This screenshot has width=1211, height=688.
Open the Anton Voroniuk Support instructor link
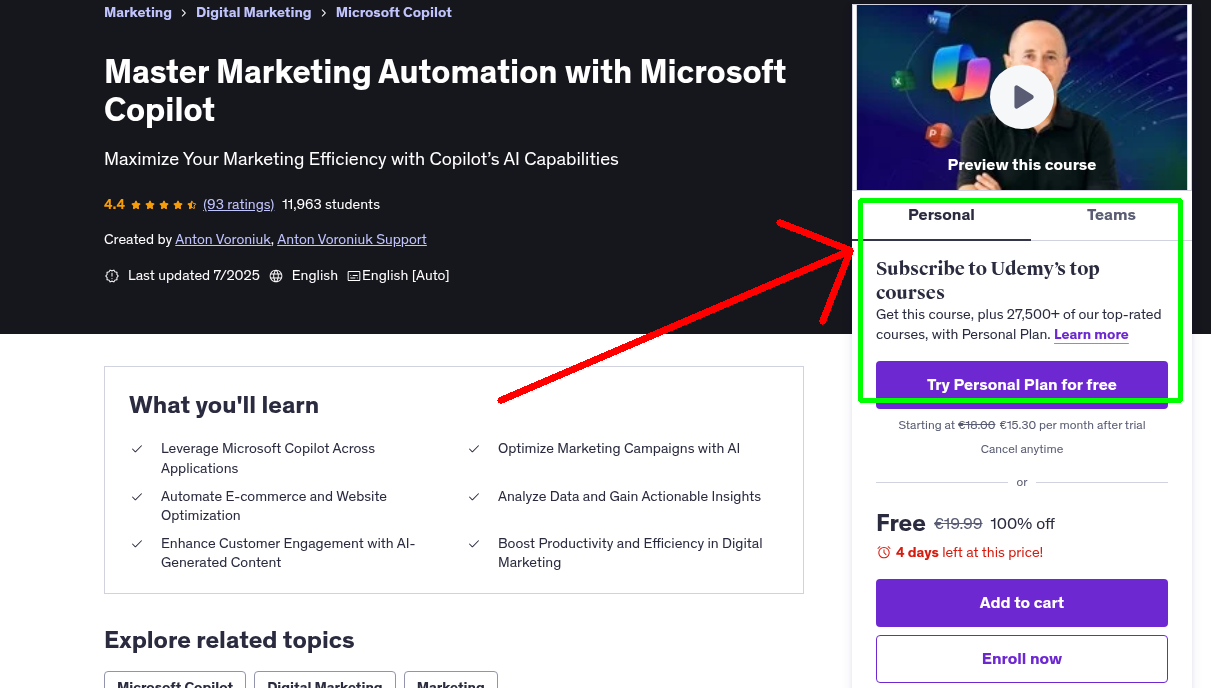[x=352, y=240]
